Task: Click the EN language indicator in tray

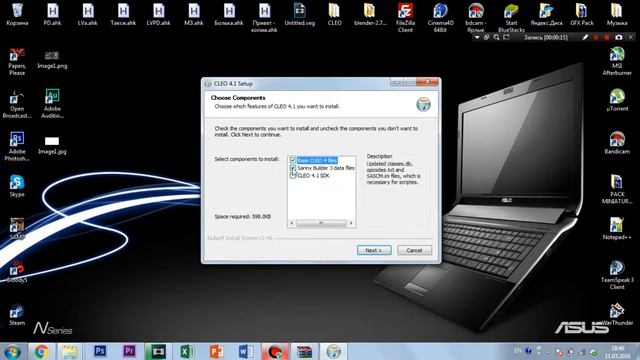Action: (518, 351)
